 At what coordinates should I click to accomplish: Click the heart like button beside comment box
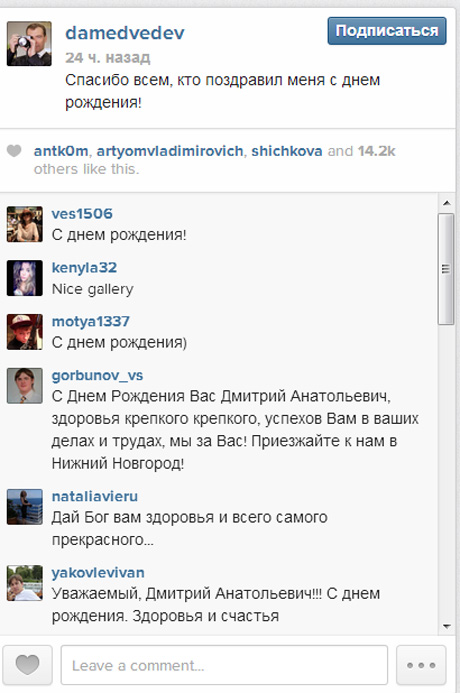27,665
